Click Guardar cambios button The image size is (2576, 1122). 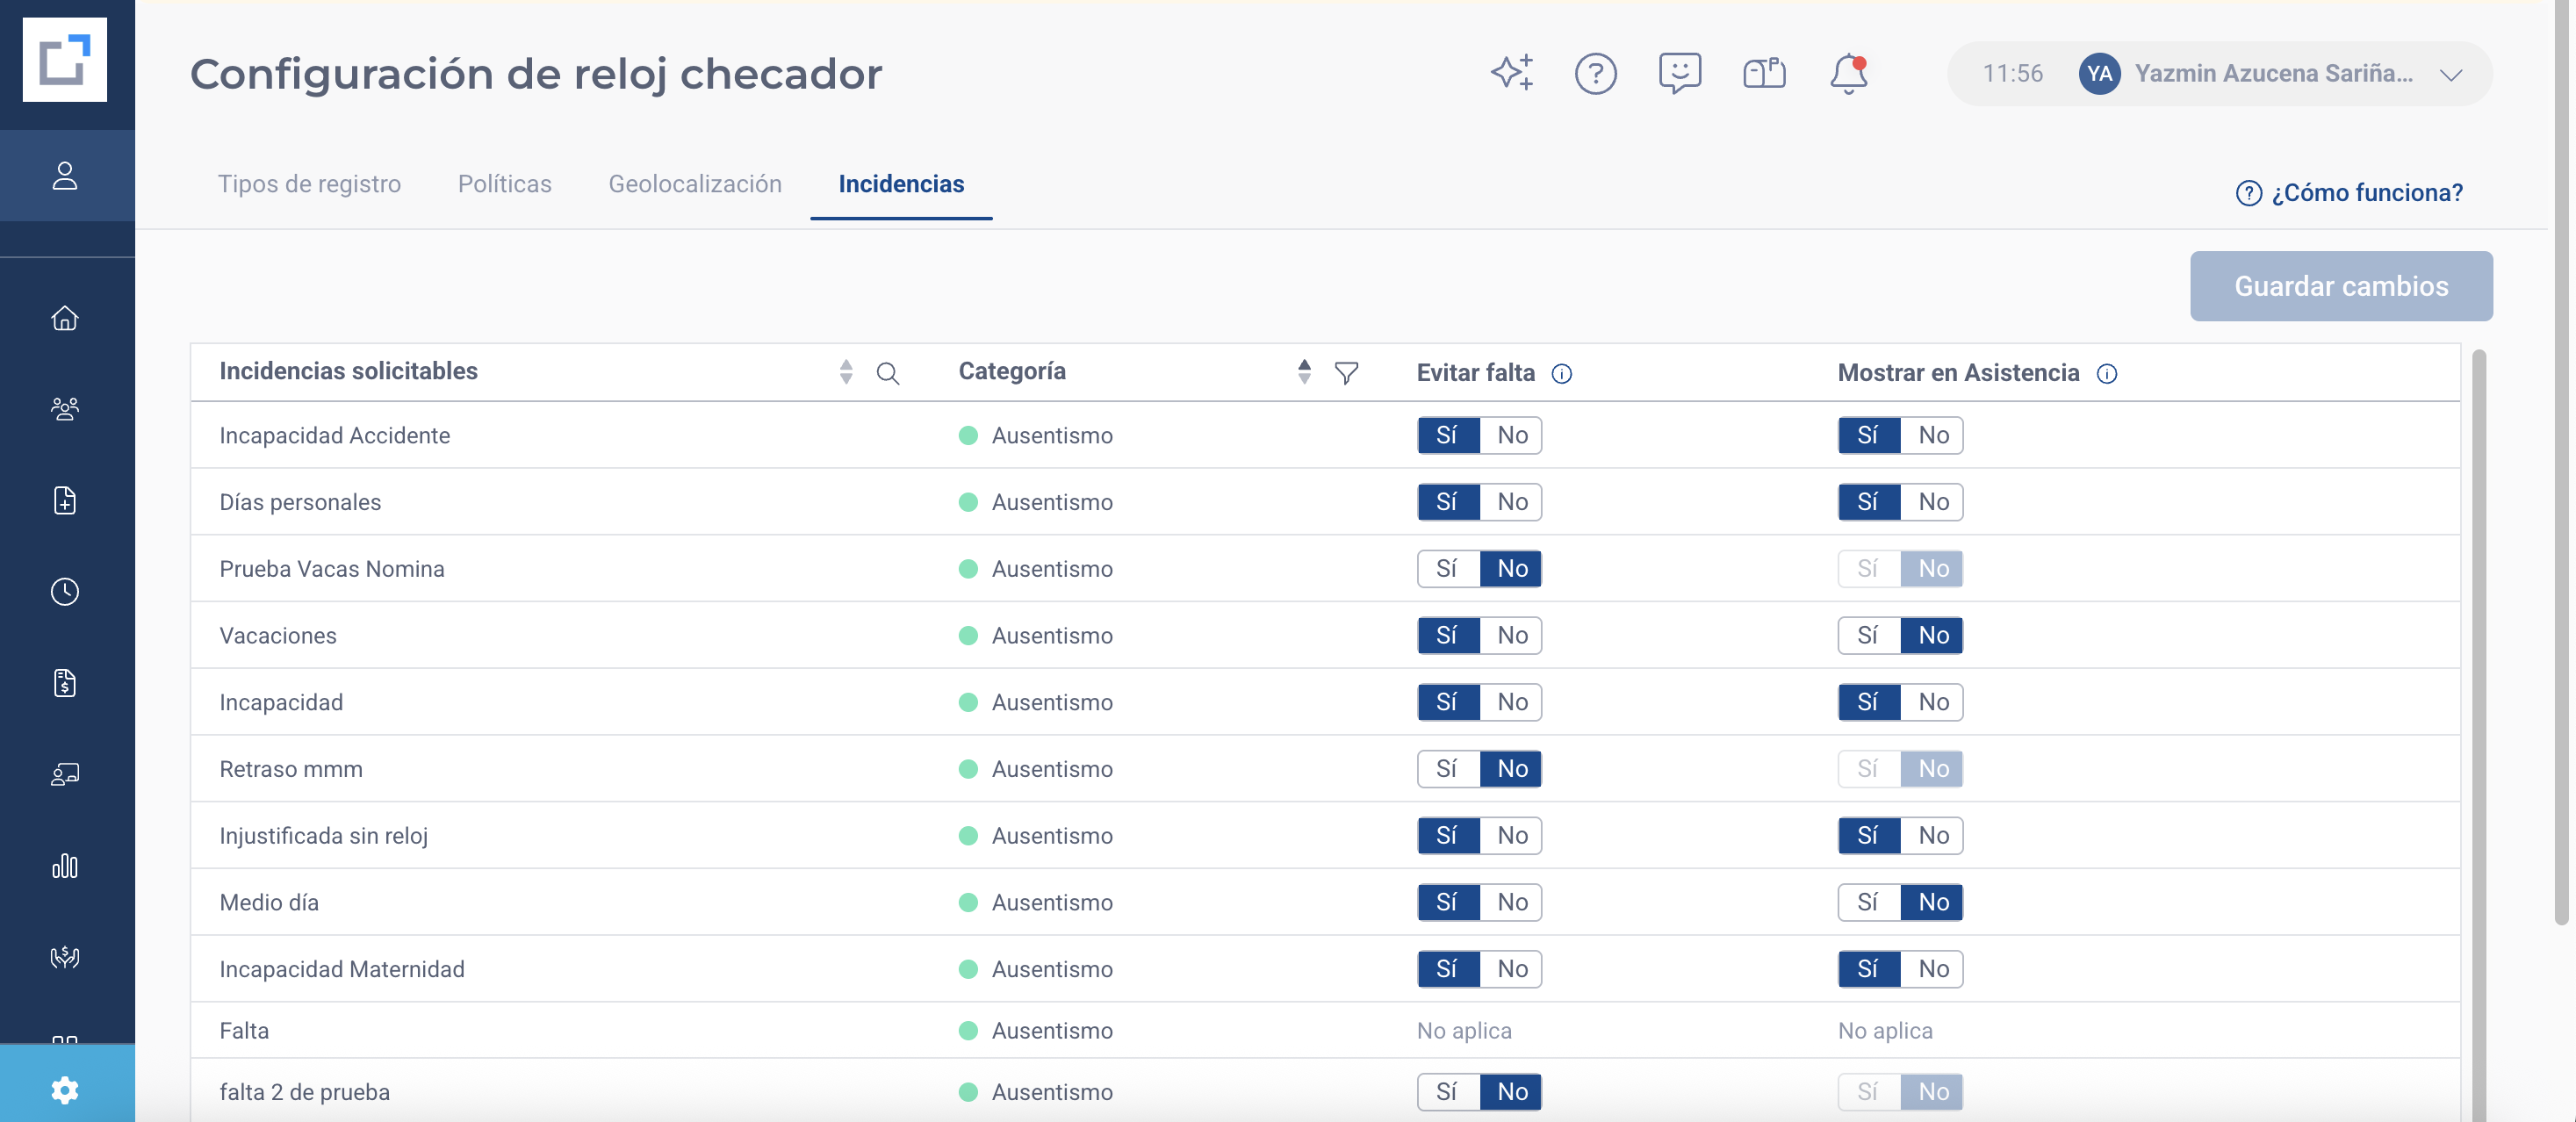[2340, 286]
